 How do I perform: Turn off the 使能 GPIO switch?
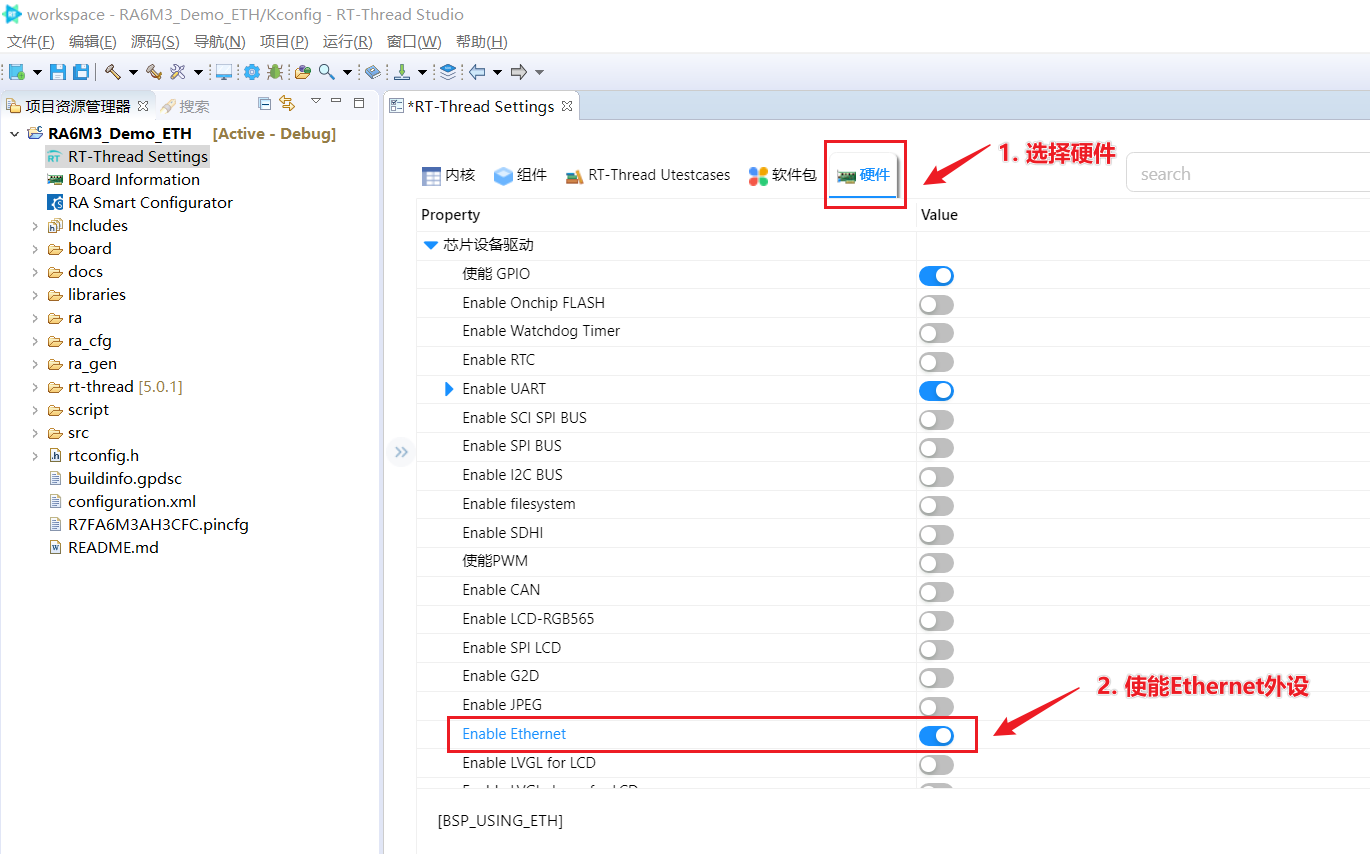(936, 275)
